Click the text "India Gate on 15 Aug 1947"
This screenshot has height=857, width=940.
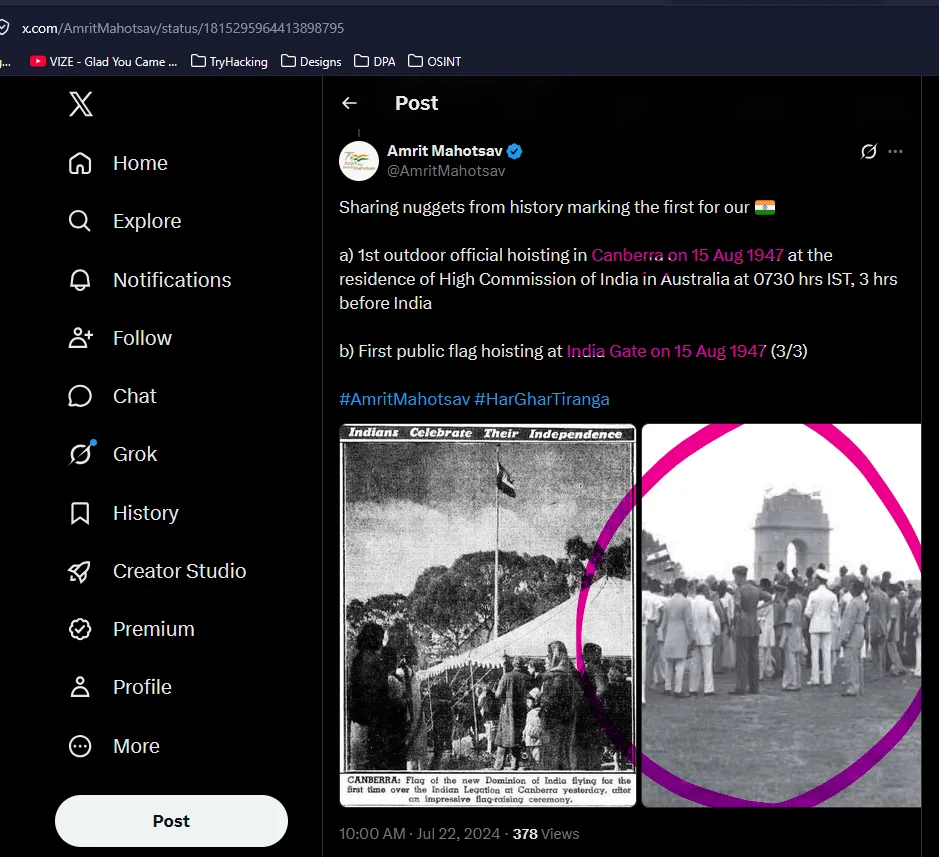(x=667, y=351)
